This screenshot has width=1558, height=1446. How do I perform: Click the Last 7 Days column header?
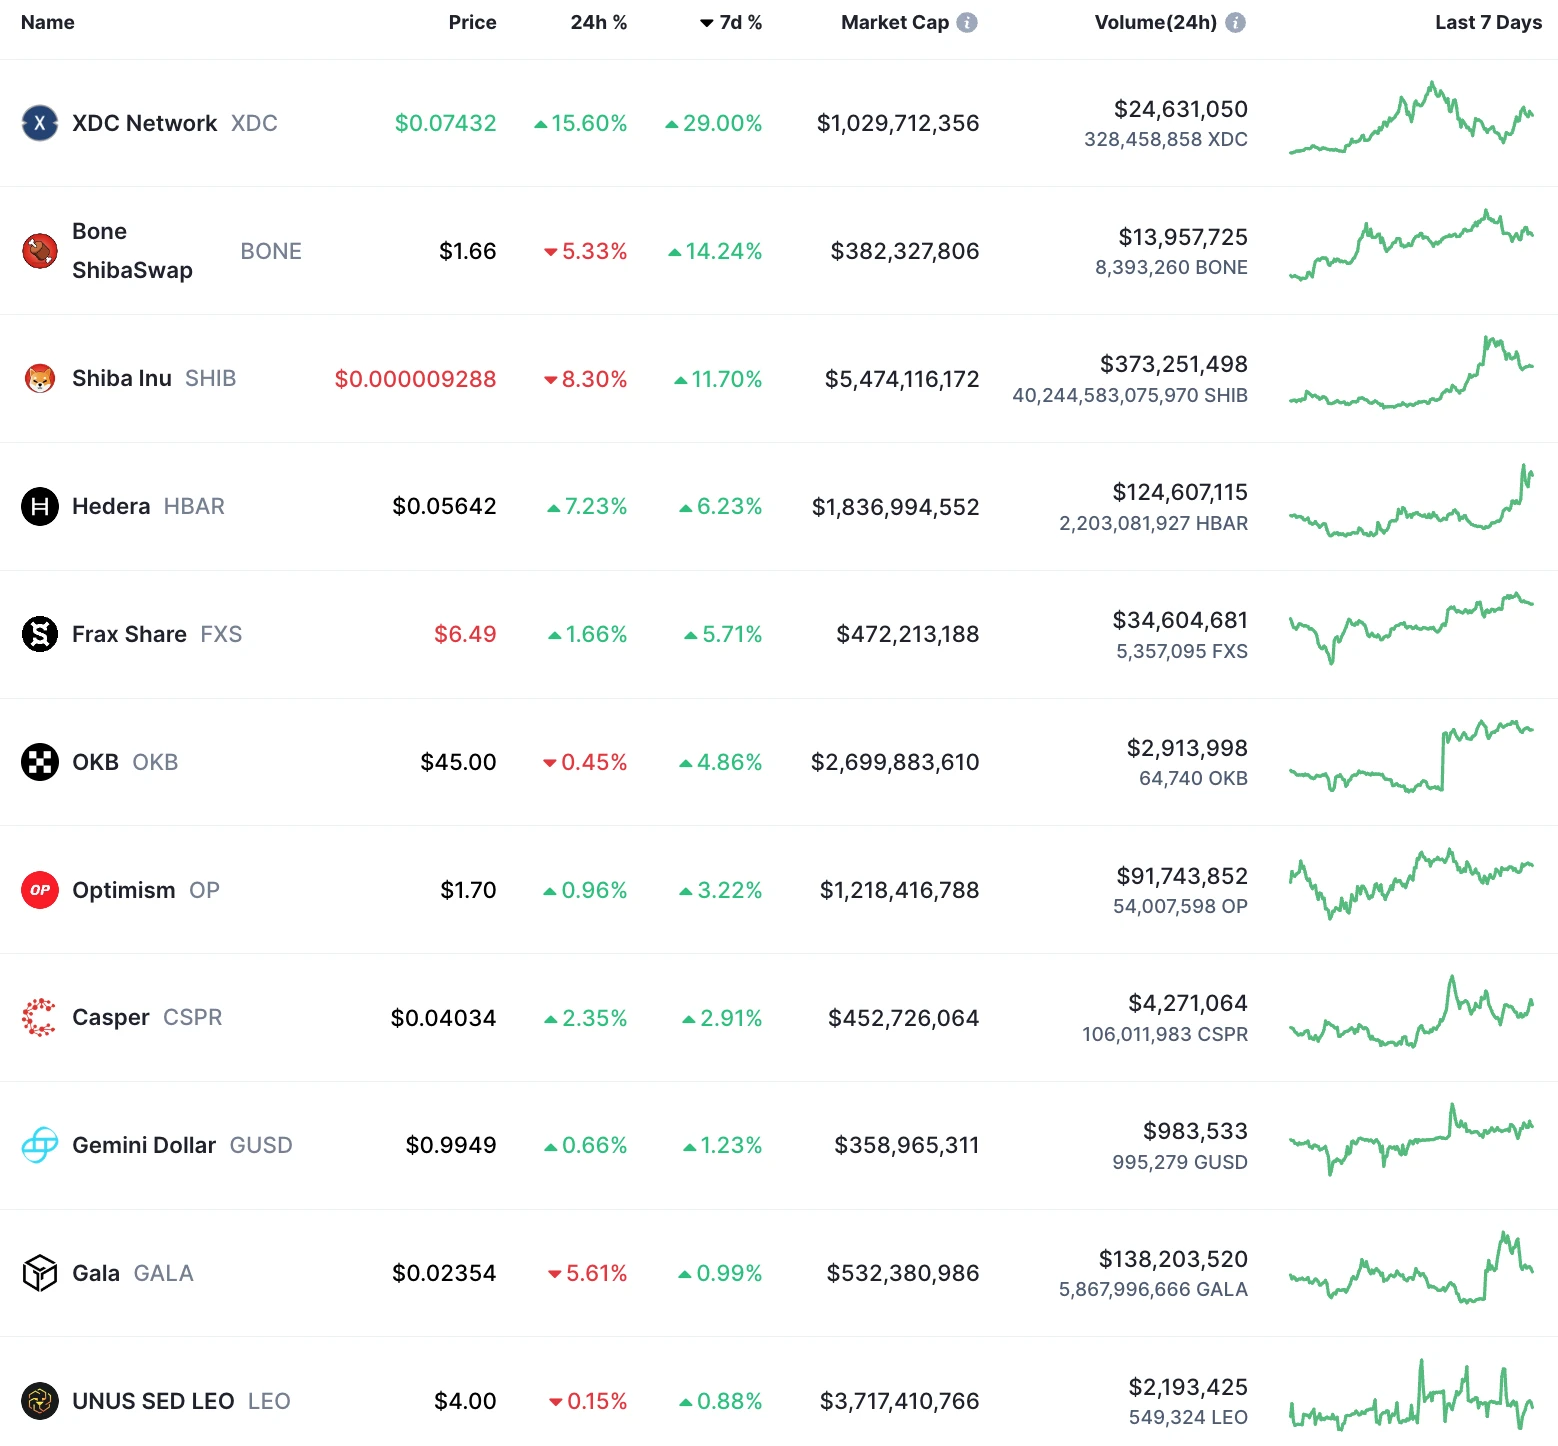[x=1488, y=22]
